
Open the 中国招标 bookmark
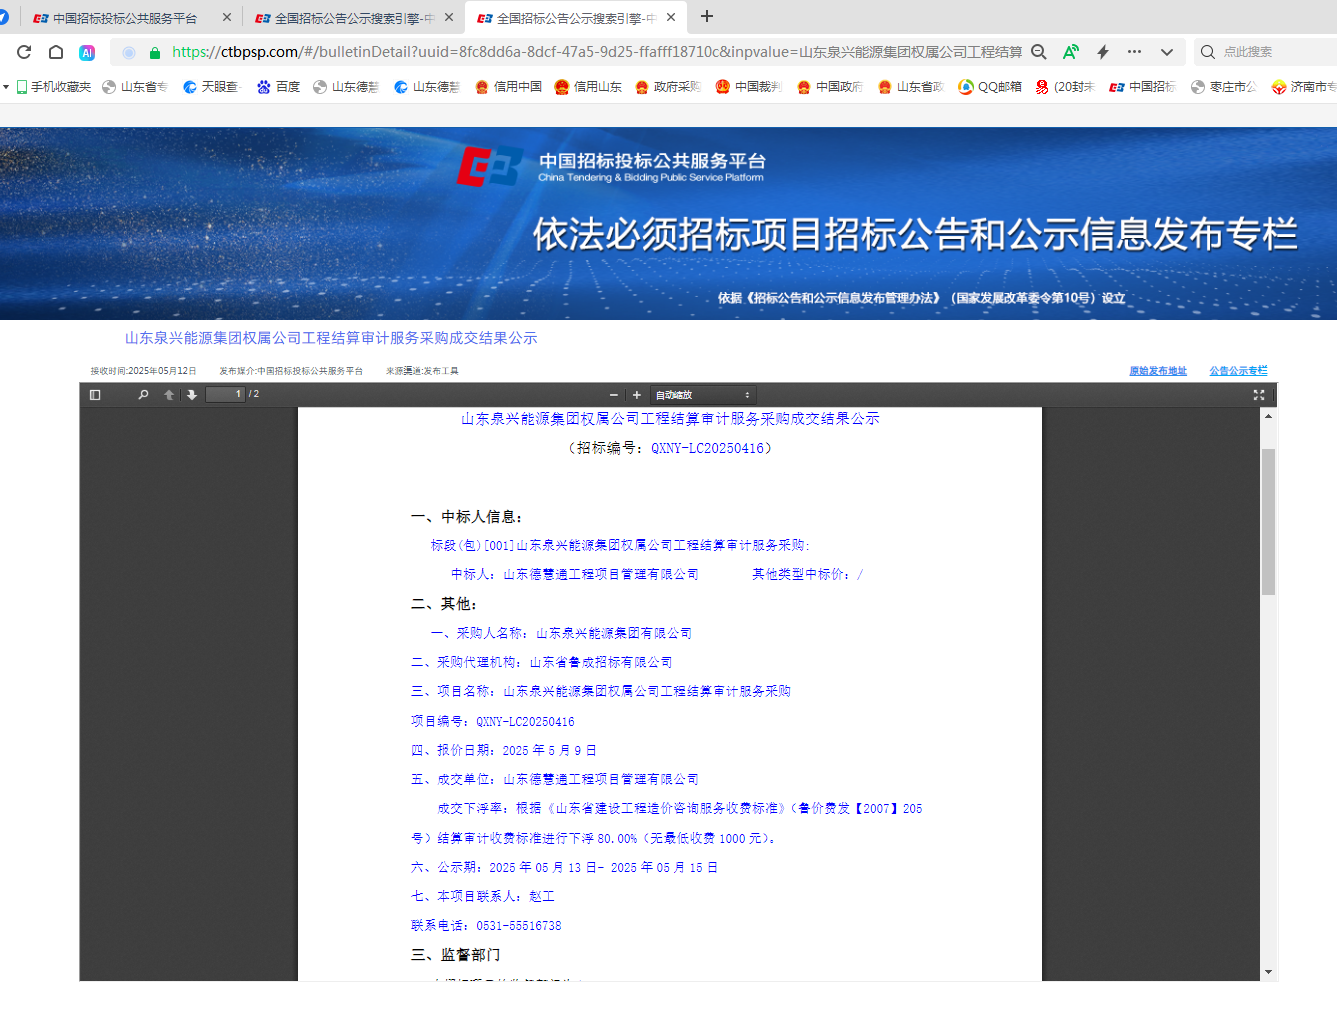(1143, 87)
